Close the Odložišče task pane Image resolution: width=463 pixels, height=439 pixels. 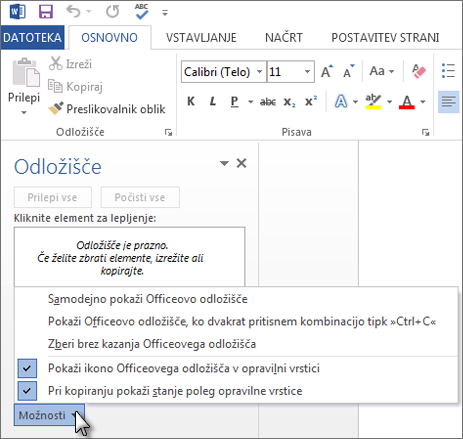241,163
